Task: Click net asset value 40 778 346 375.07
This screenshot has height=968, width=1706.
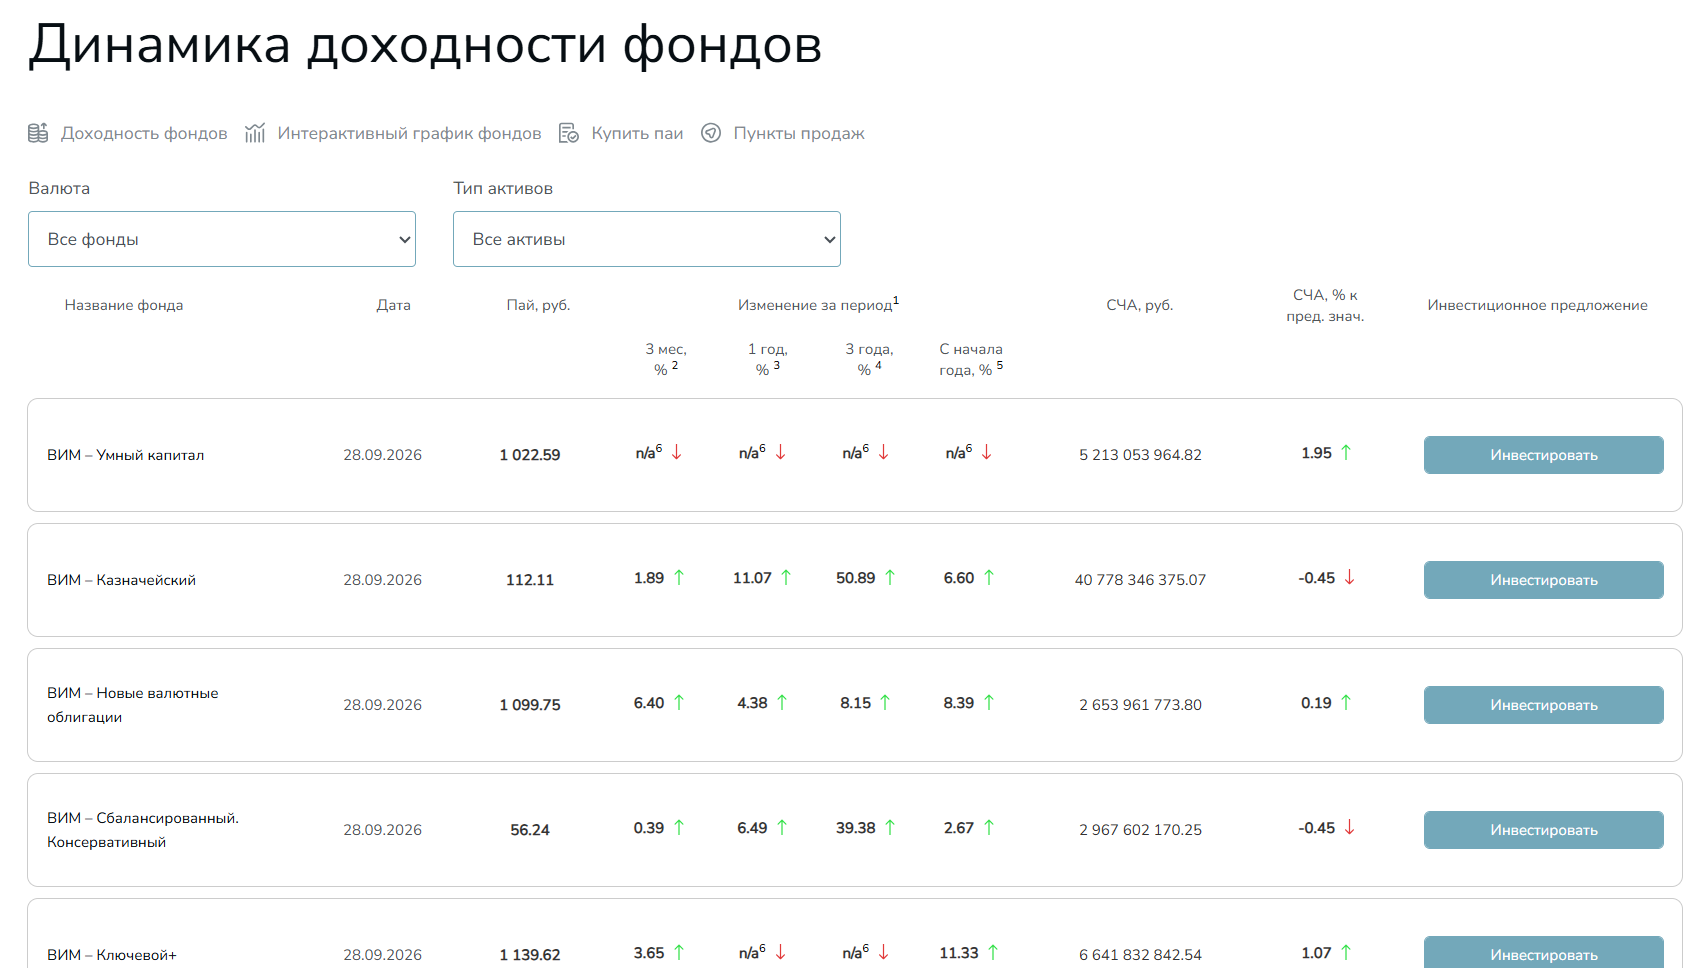Action: pos(1140,580)
